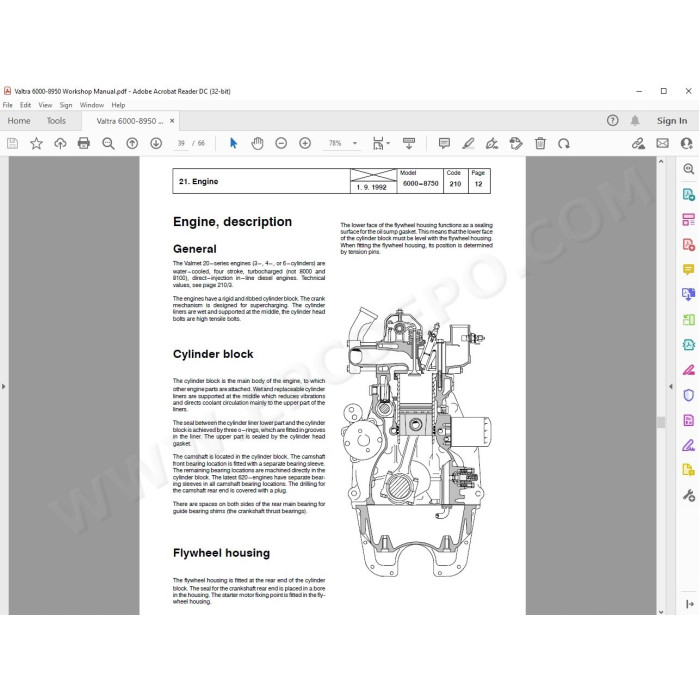This screenshot has height=700, width=700.
Task: Open Compress PDF tool in right pane
Action: coord(688,344)
